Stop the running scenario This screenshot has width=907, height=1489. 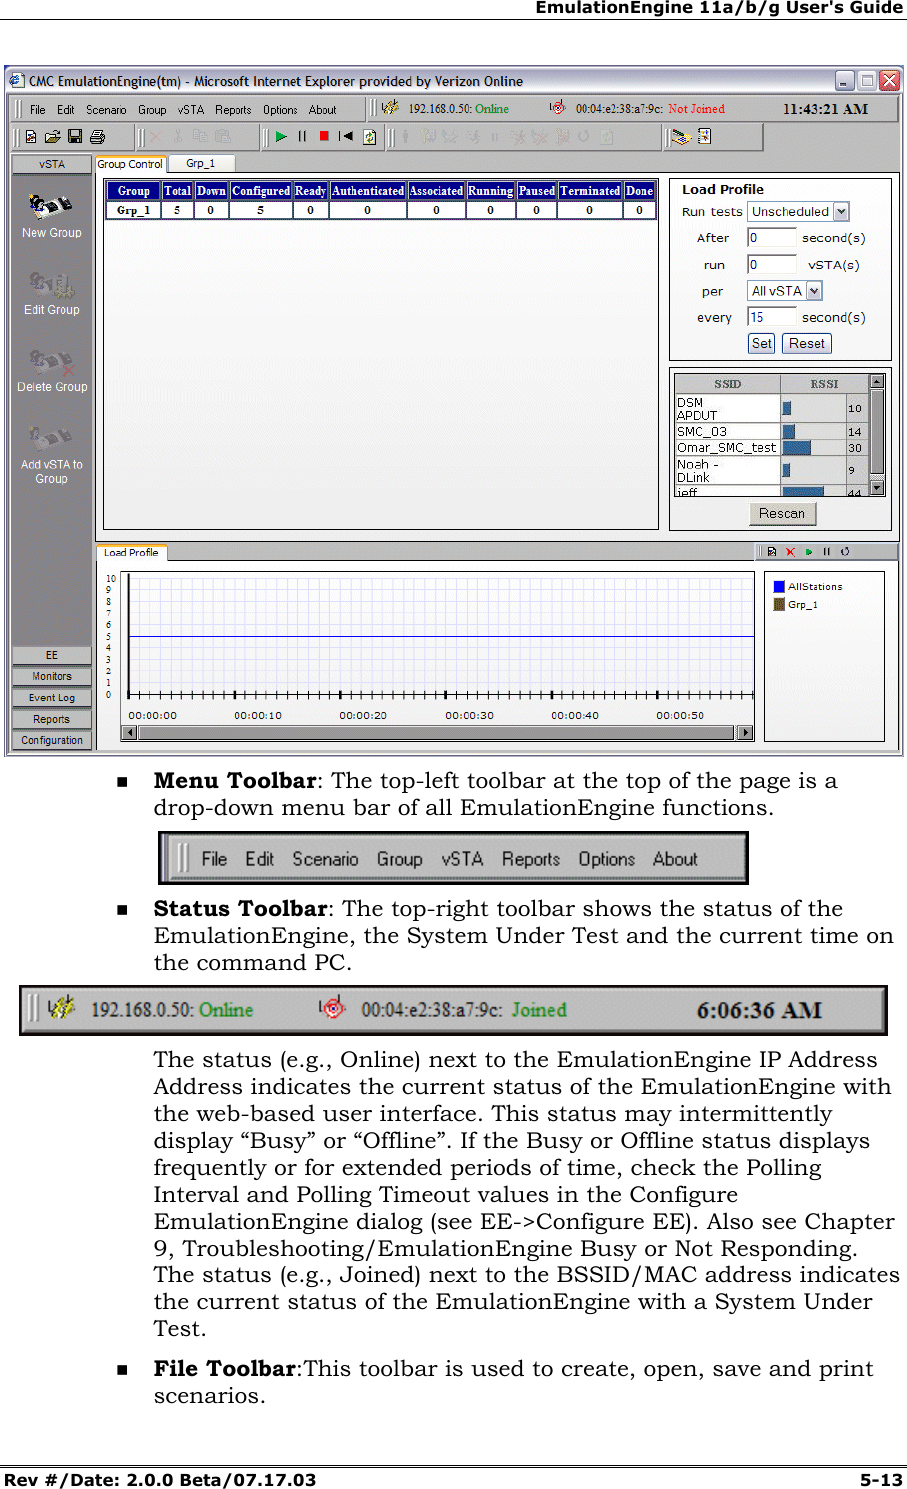pos(324,137)
